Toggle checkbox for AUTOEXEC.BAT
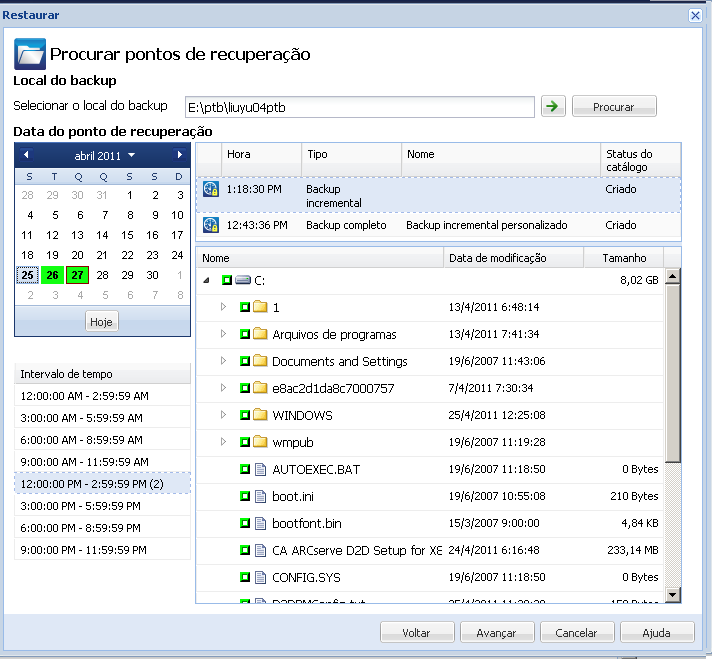 click(x=245, y=469)
